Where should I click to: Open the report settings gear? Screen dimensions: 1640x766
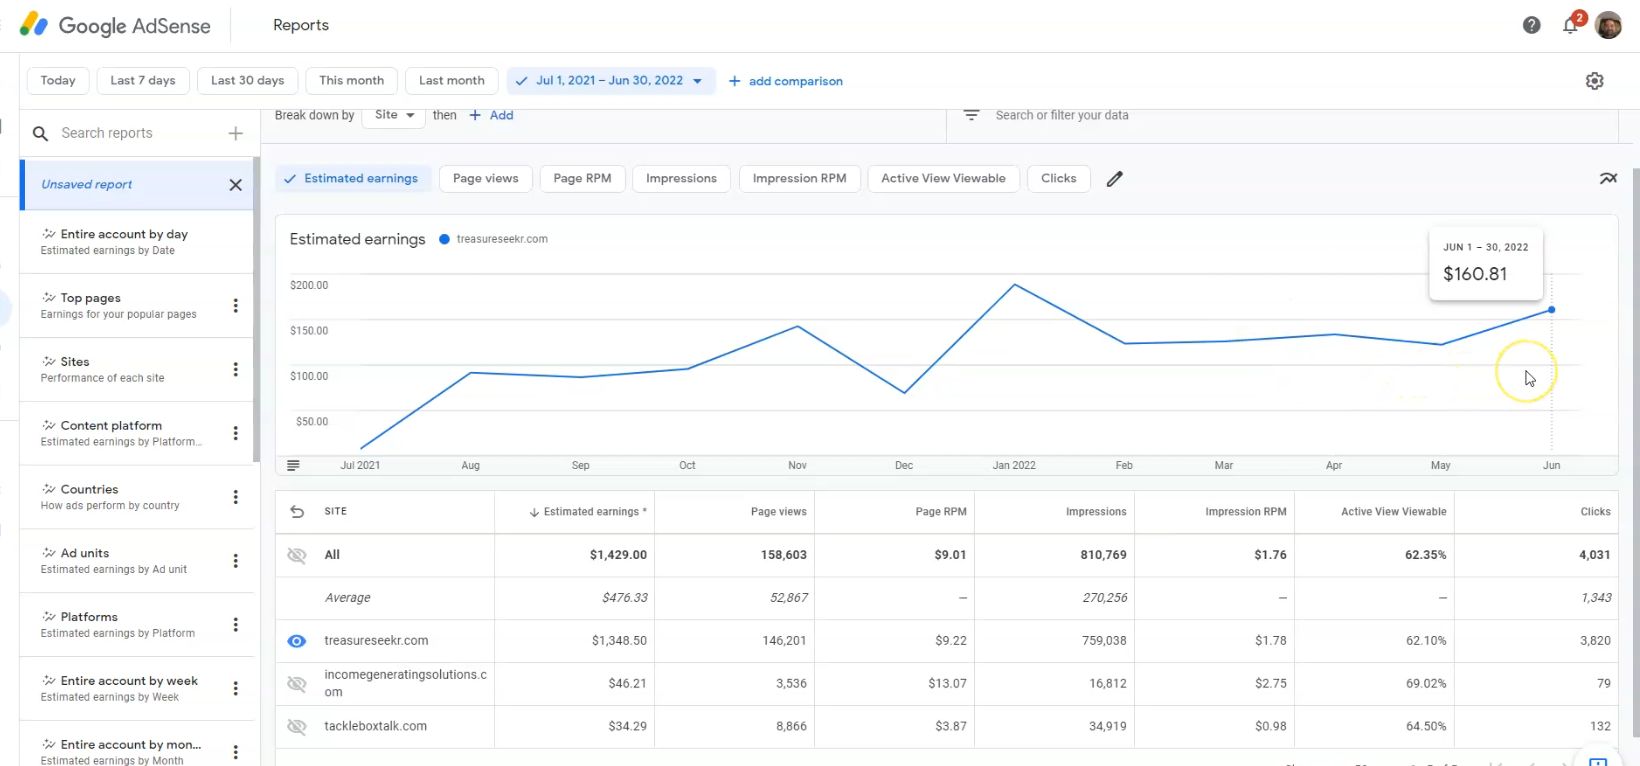1595,81
